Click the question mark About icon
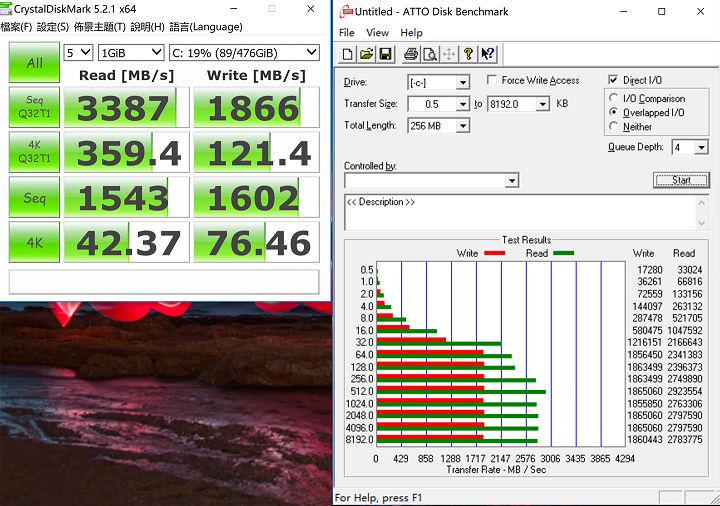This screenshot has width=720, height=506. (469, 54)
